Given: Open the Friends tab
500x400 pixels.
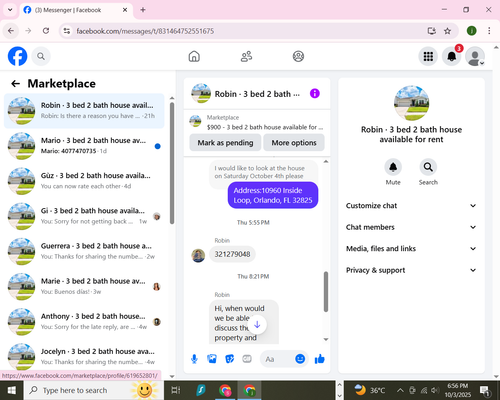Looking at the screenshot, I should [246, 56].
